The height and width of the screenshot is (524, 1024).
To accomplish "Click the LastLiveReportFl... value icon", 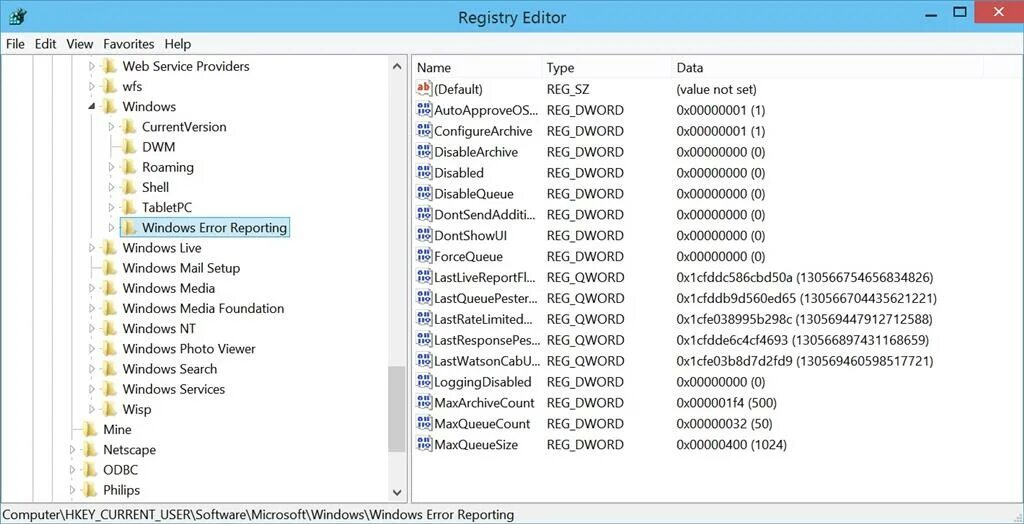I will pos(424,277).
